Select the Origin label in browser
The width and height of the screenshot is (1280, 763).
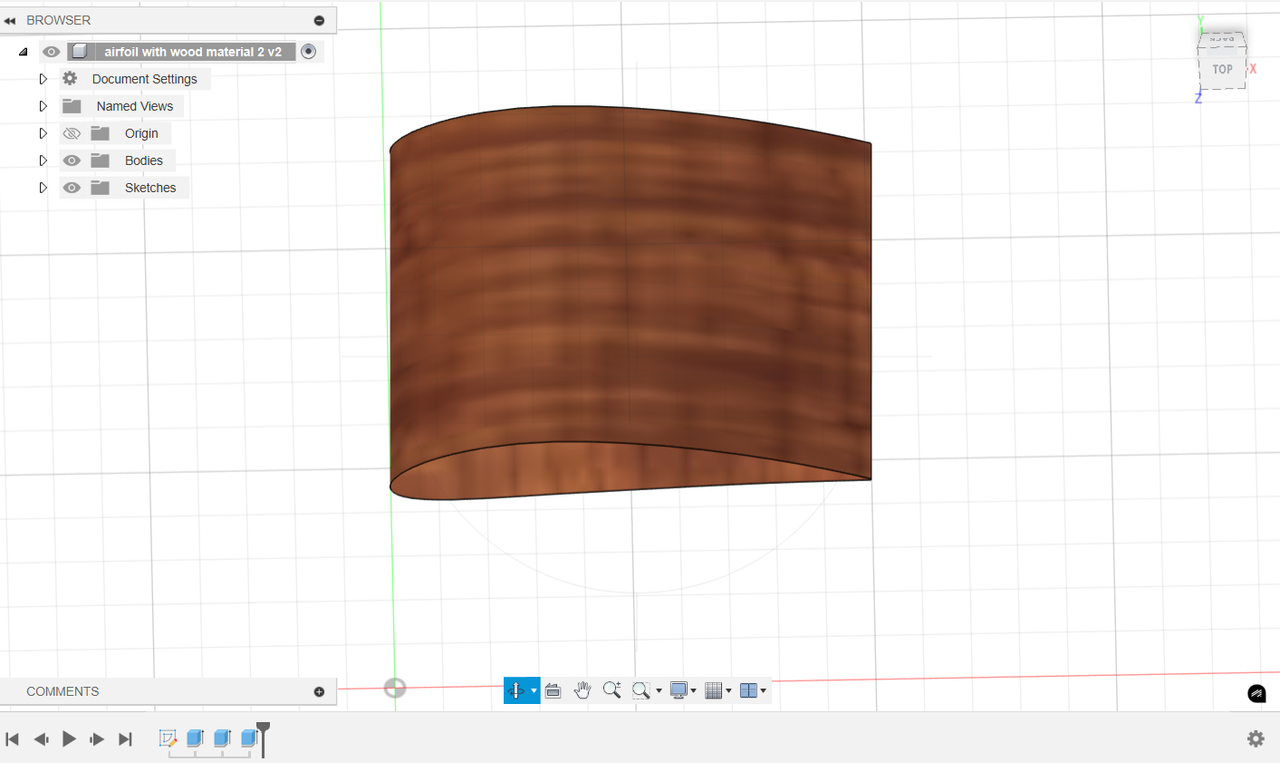point(141,133)
